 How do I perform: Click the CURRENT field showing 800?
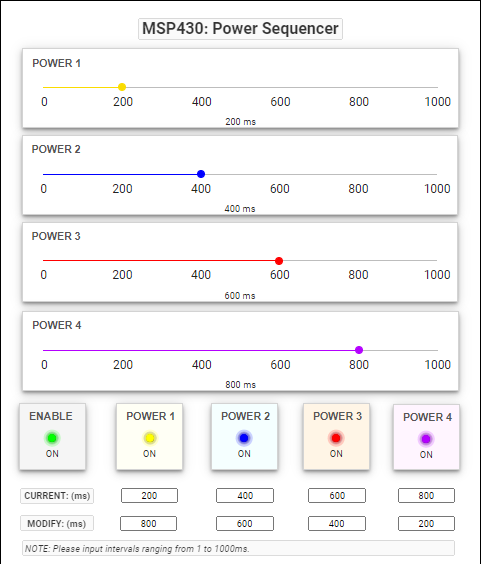[x=426, y=496]
